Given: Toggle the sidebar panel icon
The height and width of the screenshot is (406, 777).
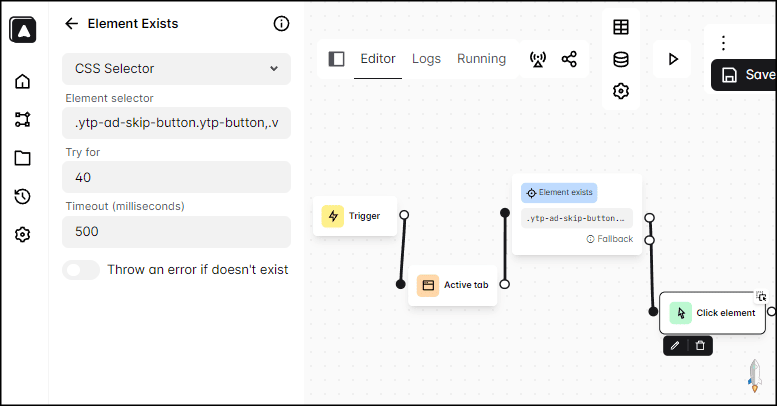Looking at the screenshot, I should 337,59.
